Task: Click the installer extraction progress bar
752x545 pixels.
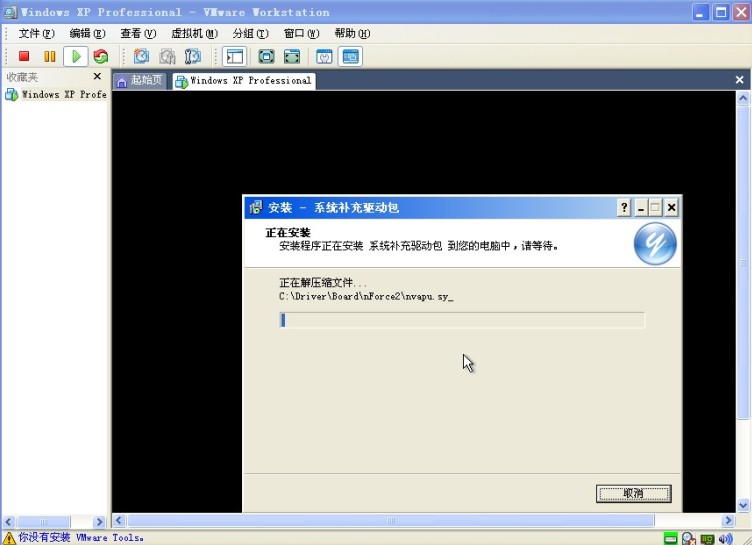Action: 462,320
